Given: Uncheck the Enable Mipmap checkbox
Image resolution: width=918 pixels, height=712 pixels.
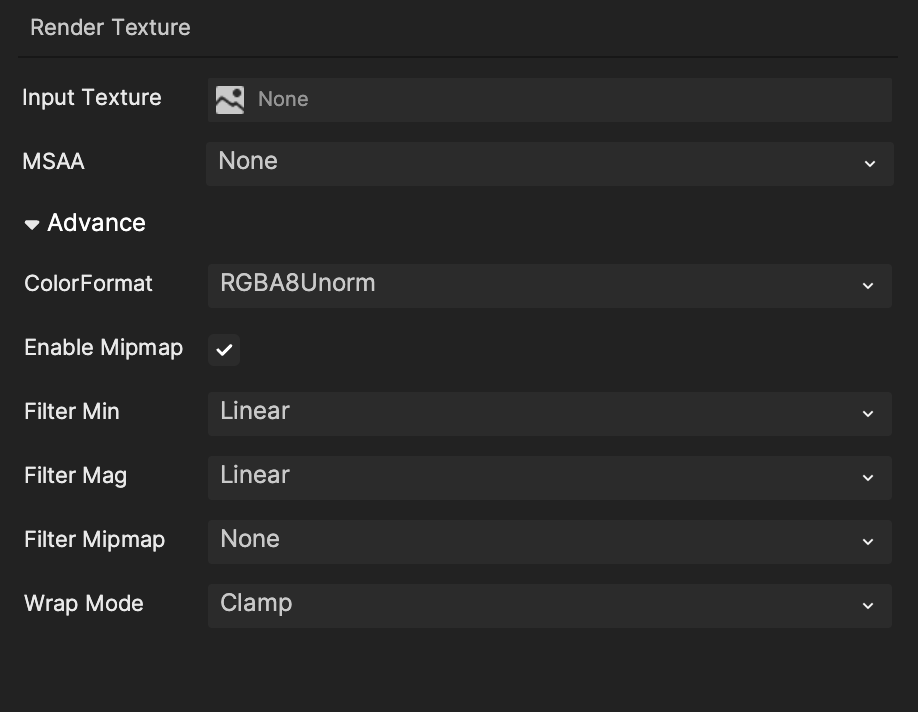Looking at the screenshot, I should pyautogui.click(x=224, y=349).
